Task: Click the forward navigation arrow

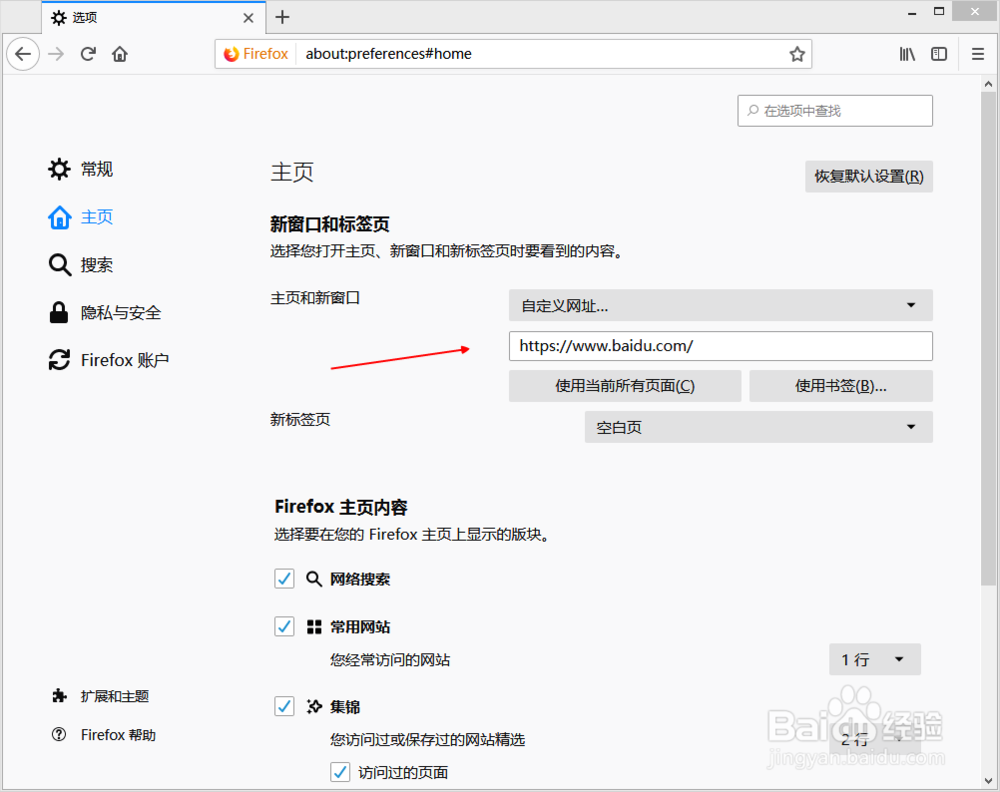Action: coord(56,54)
